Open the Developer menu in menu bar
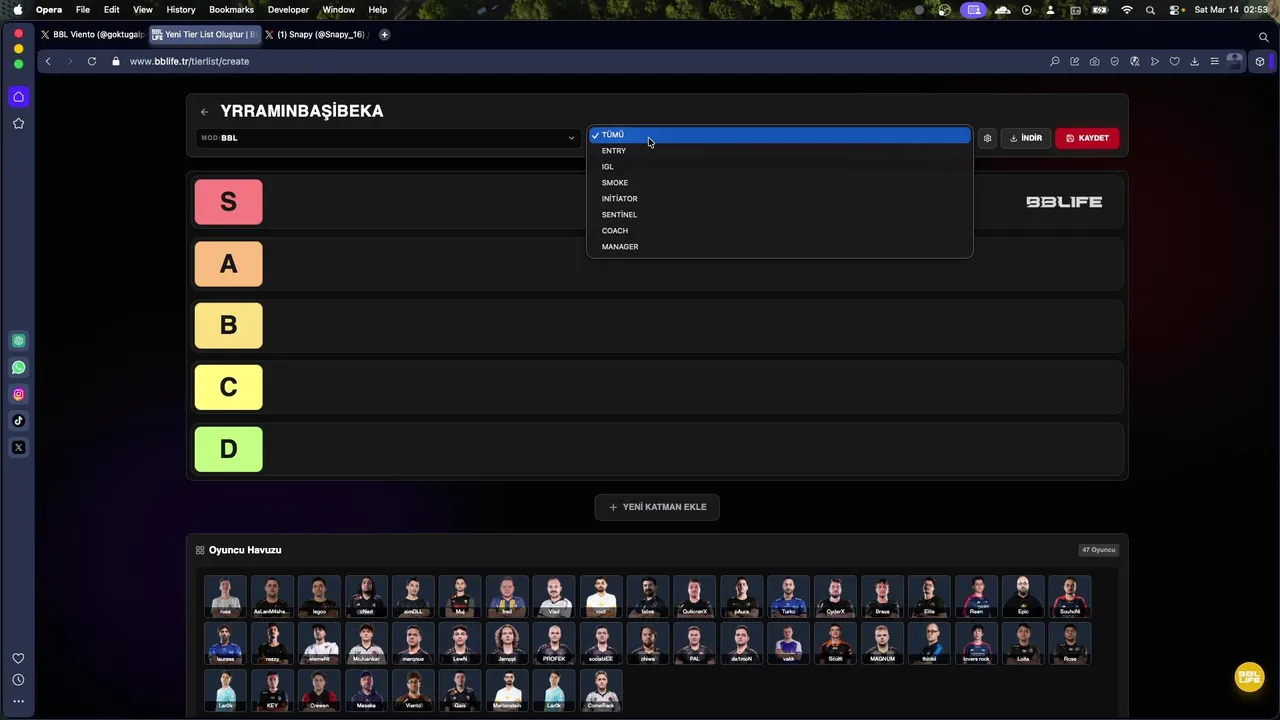Viewport: 1280px width, 720px height. click(x=288, y=10)
